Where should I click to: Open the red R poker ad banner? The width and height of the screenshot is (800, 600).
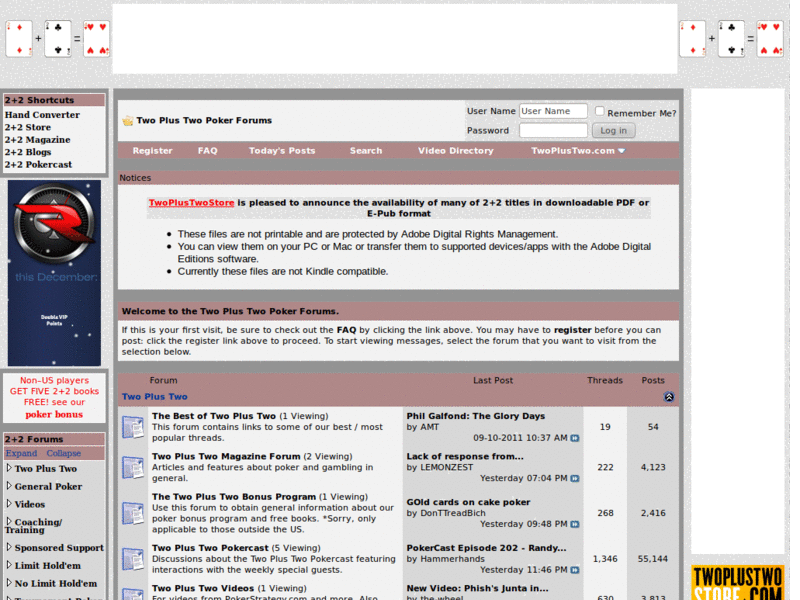click(54, 273)
